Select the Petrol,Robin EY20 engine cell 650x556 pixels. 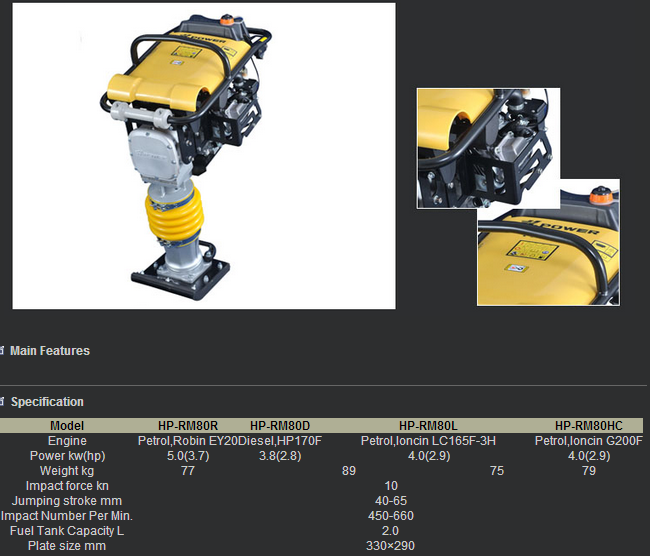click(188, 441)
